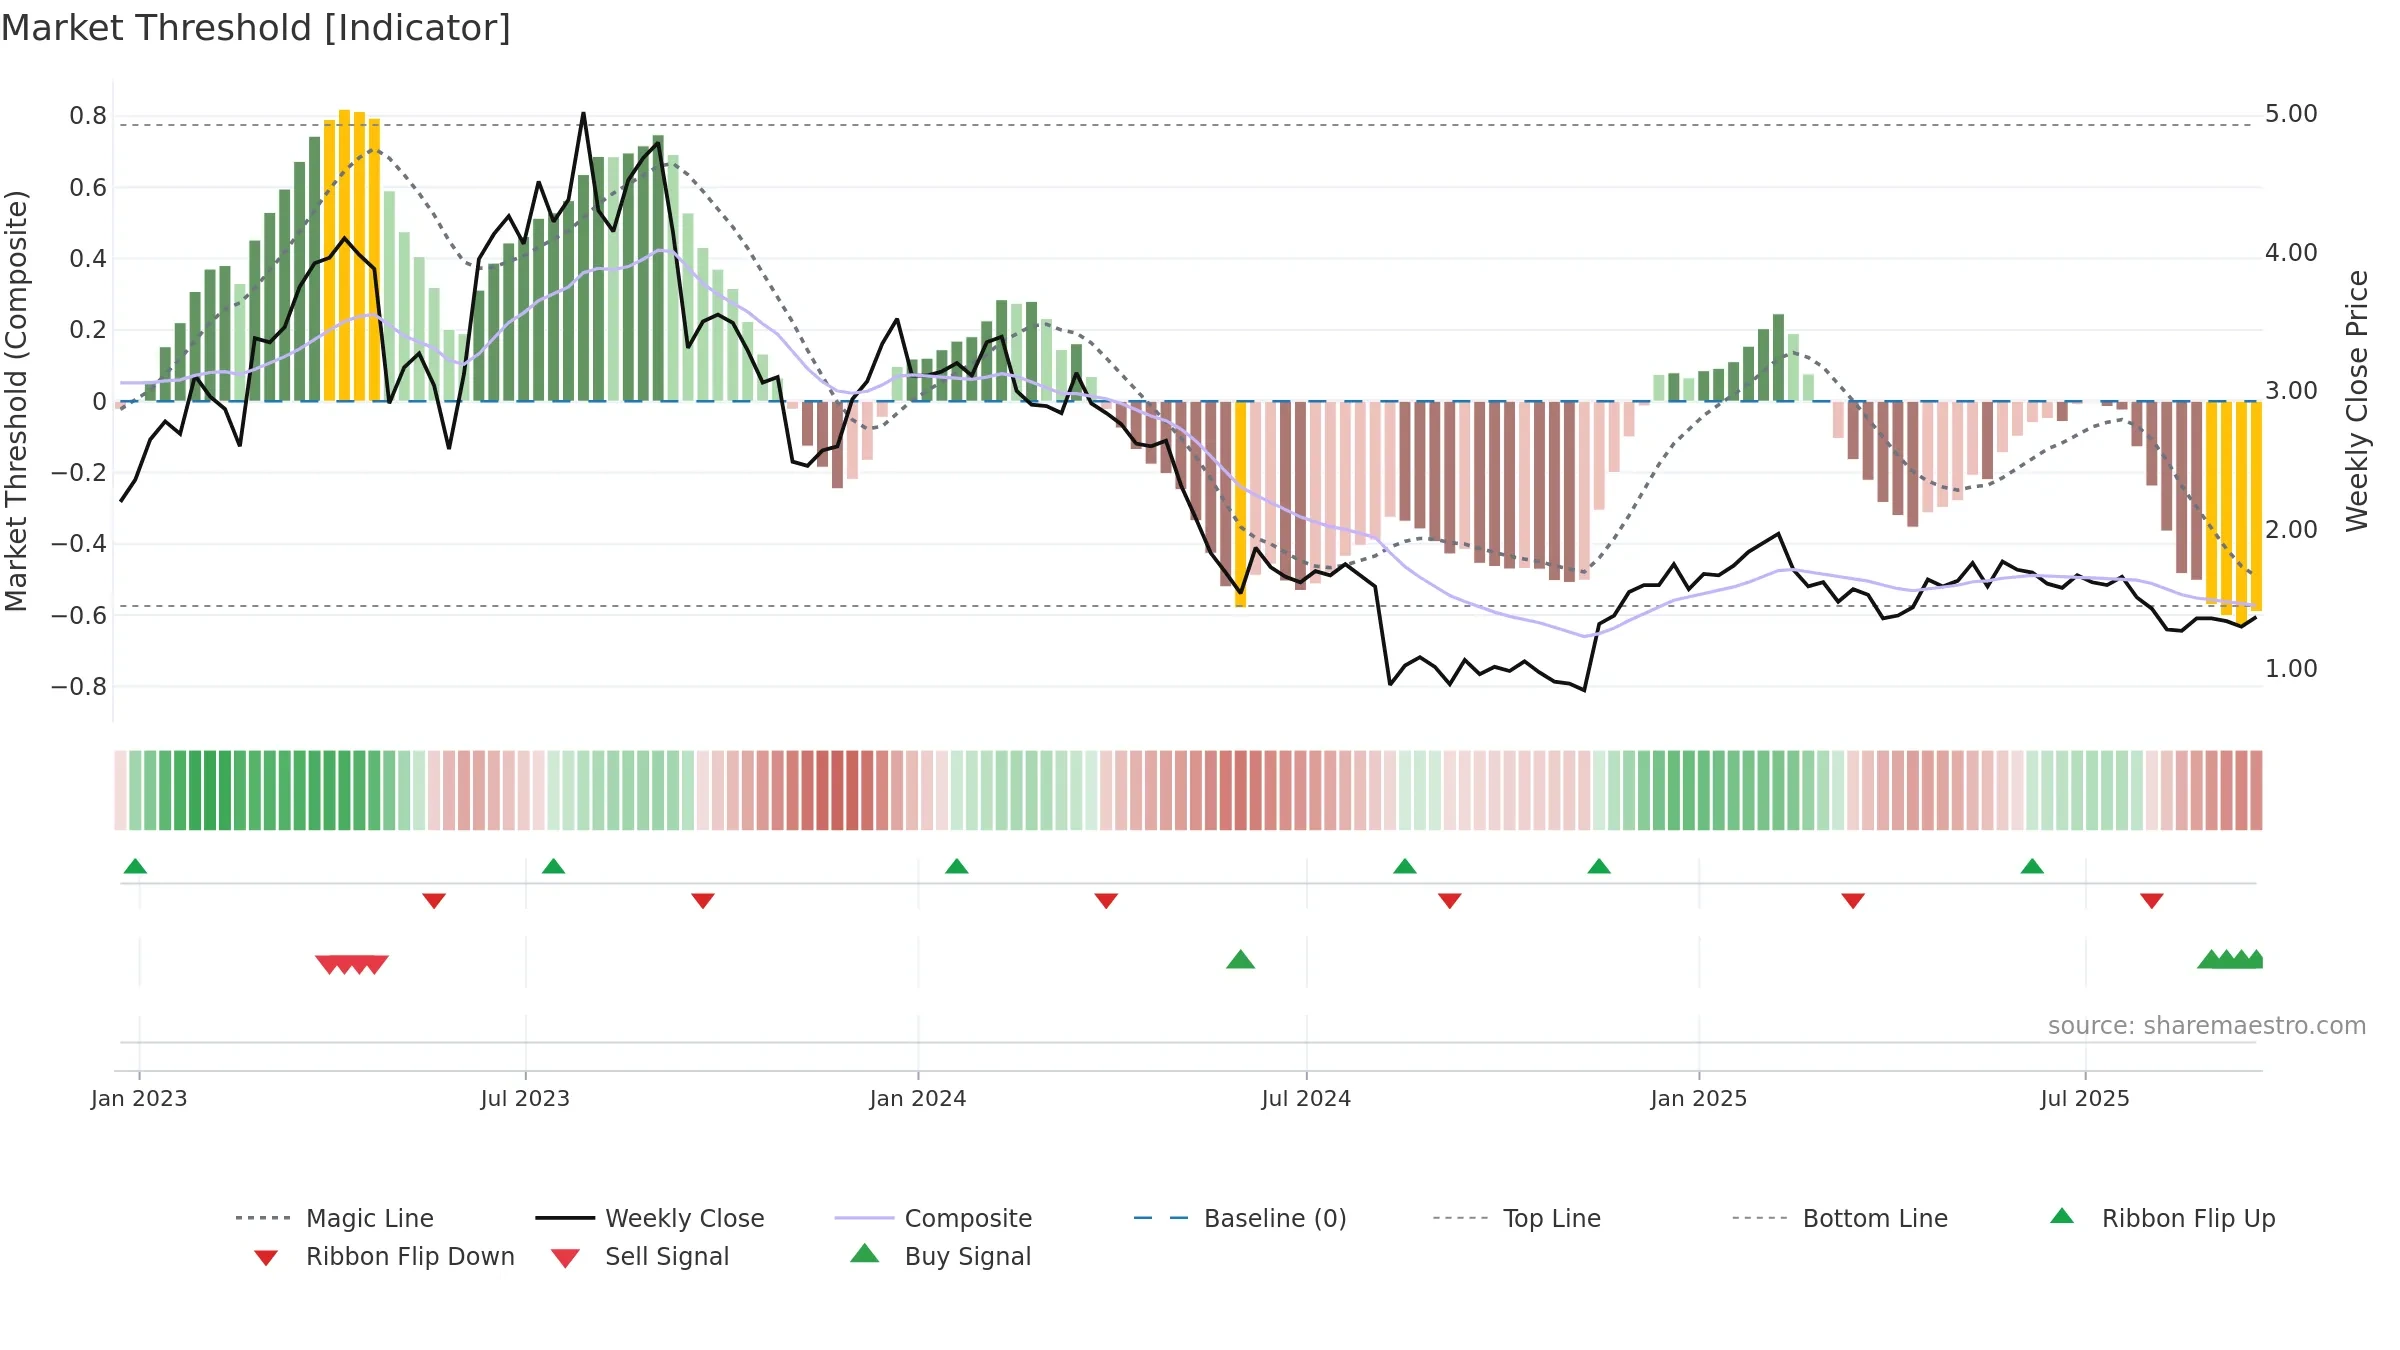
Task: Toggle the Bottom Line legend entry
Action: (1839, 1218)
